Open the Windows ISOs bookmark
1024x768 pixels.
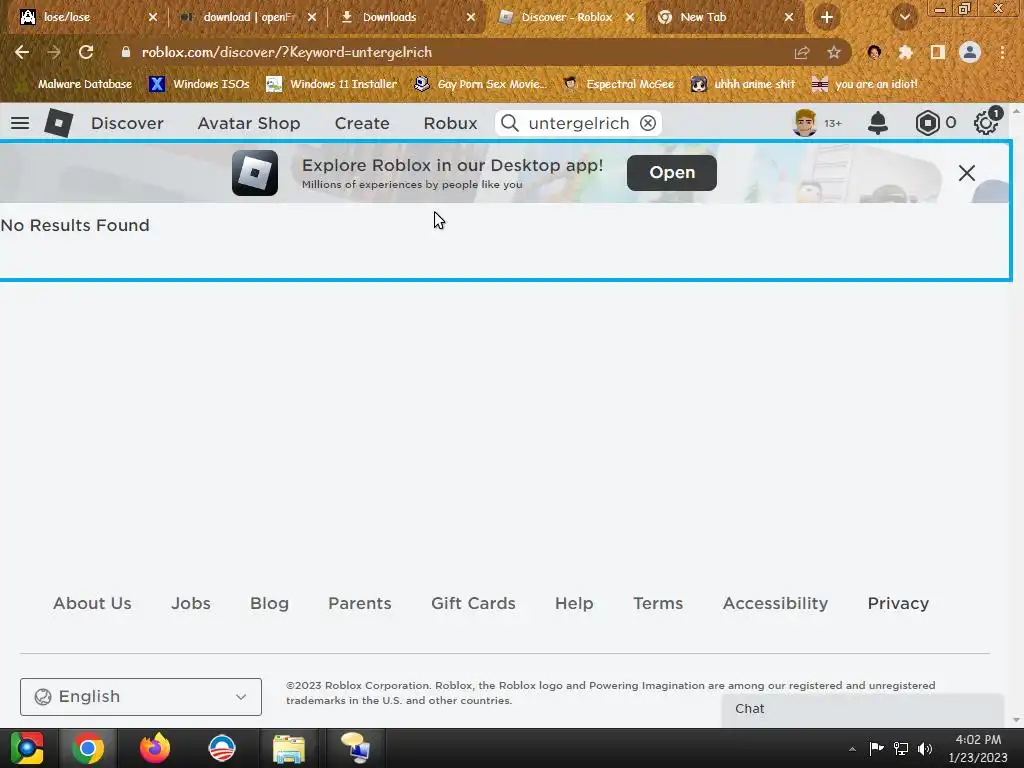pyautogui.click(x=199, y=84)
